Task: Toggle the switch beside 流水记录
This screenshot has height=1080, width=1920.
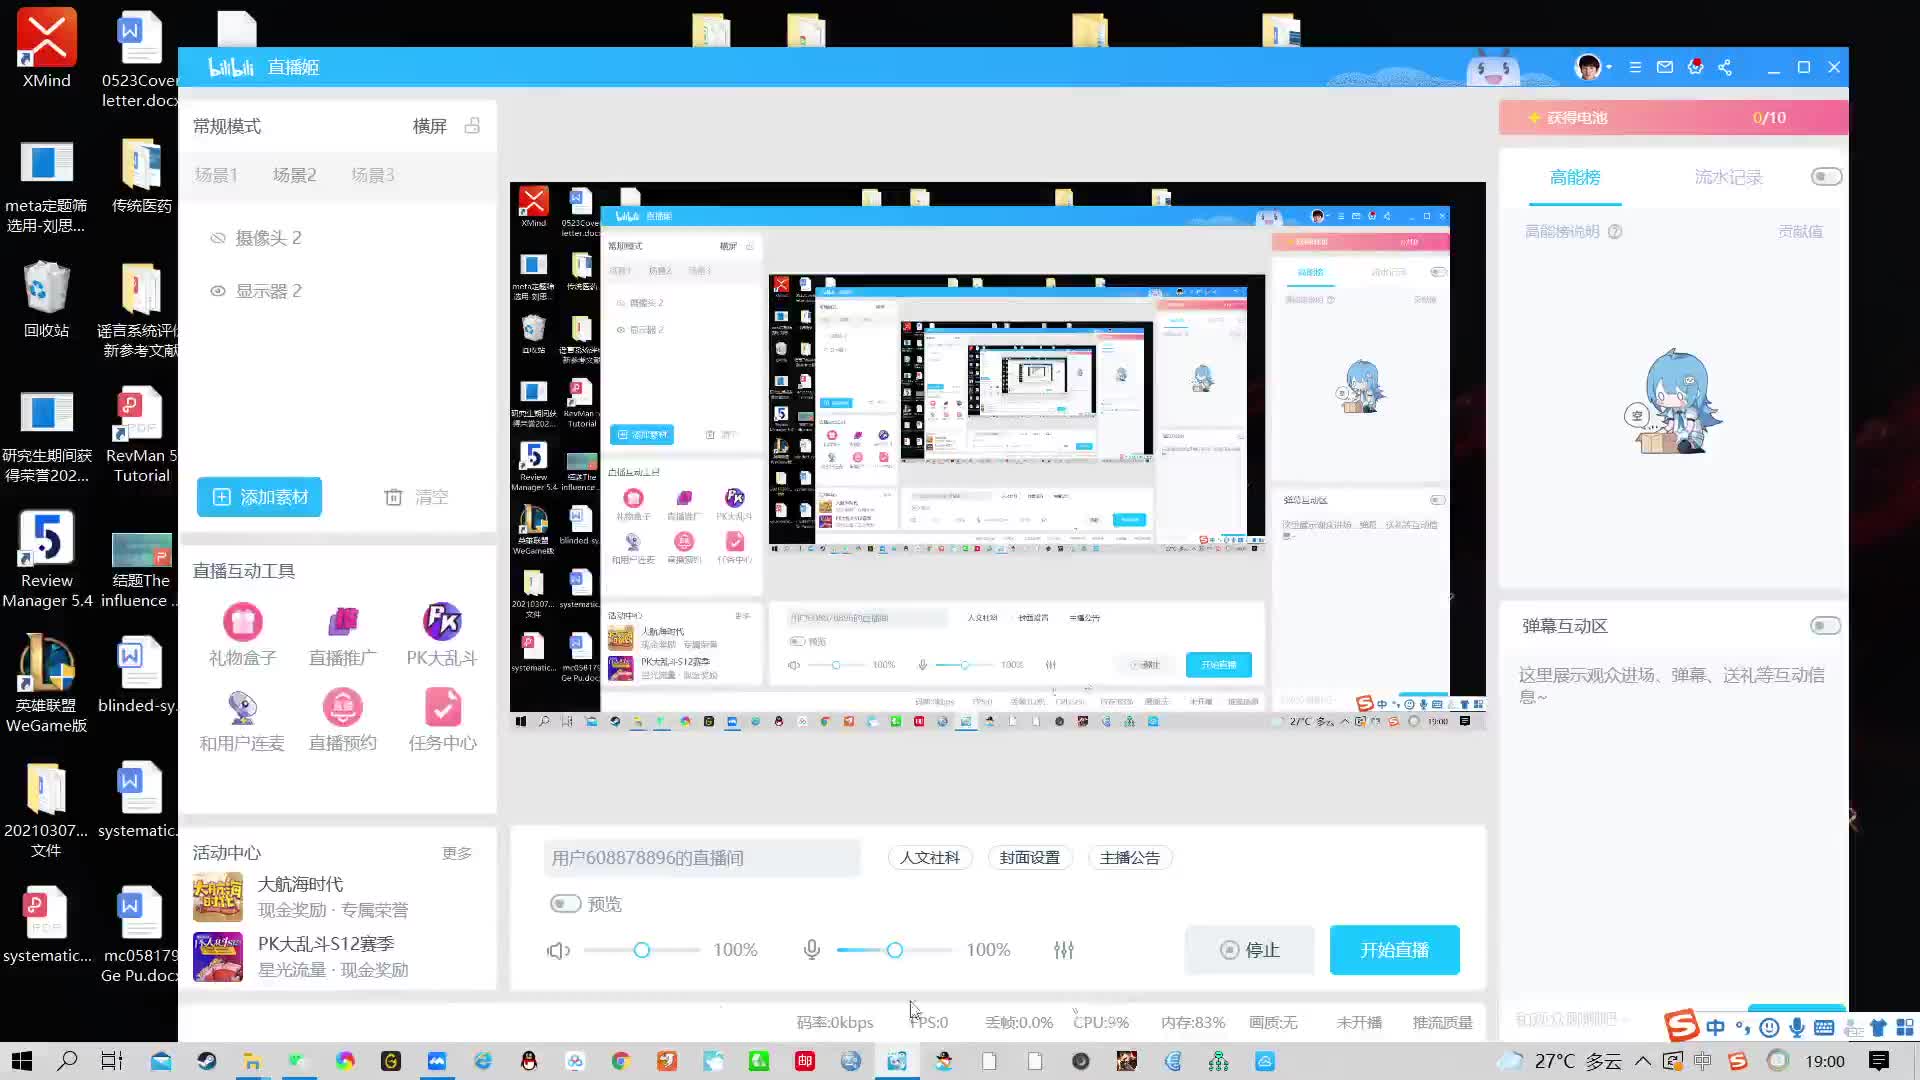Action: click(x=1826, y=177)
